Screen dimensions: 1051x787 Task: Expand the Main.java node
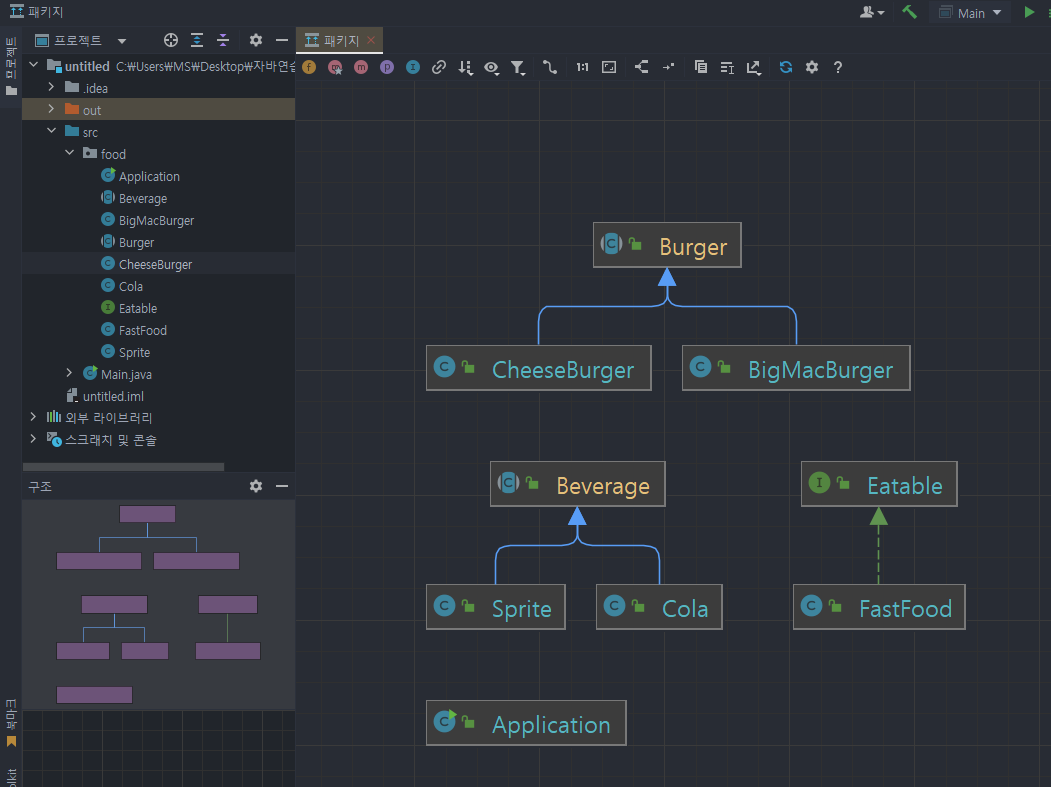70,373
